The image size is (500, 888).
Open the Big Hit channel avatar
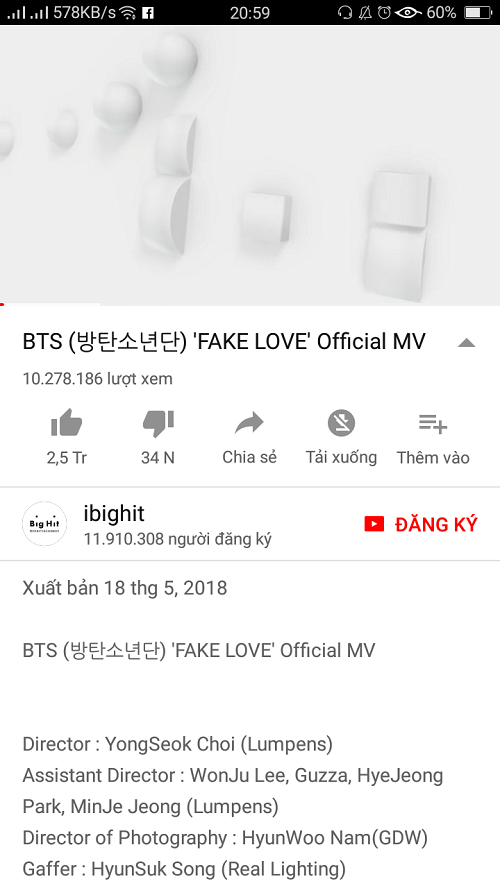tap(44, 524)
